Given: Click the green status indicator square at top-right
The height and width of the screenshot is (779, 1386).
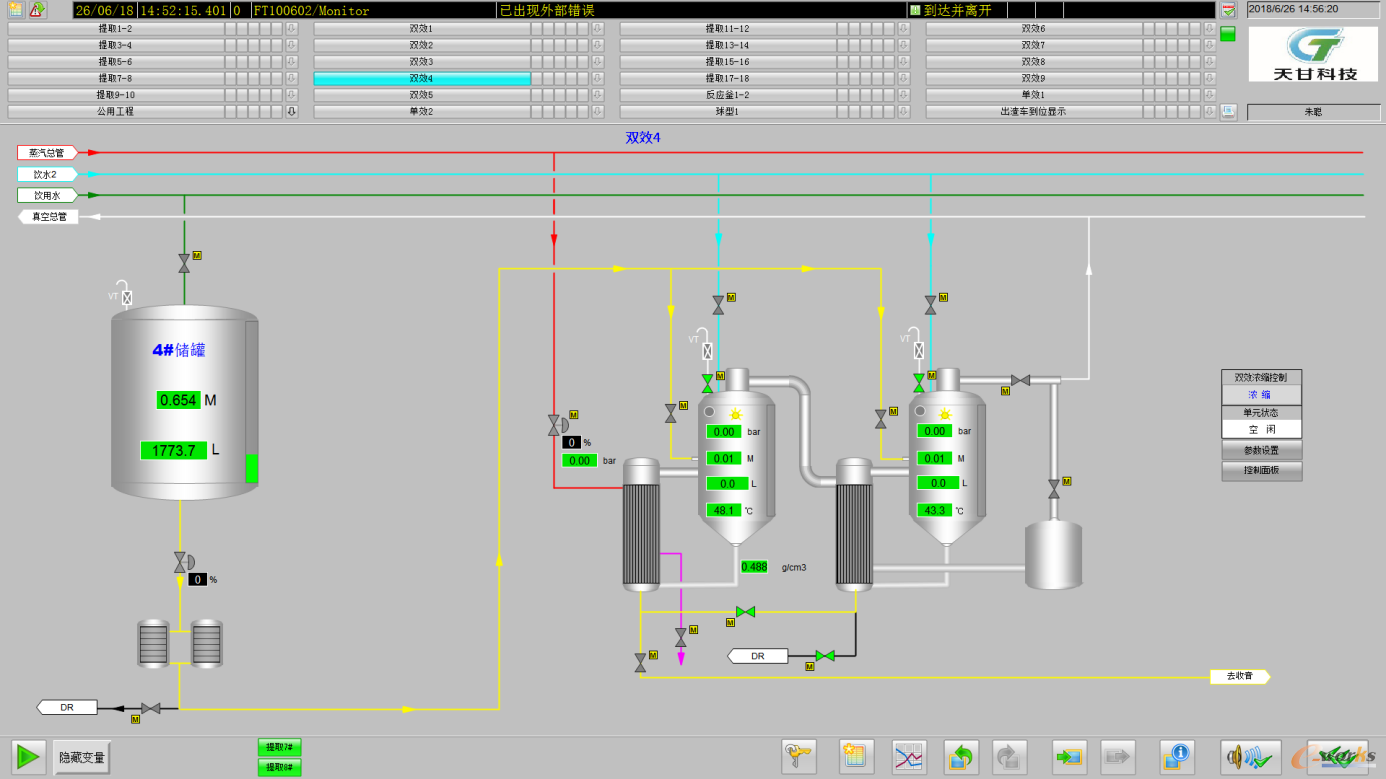Looking at the screenshot, I should [1228, 34].
